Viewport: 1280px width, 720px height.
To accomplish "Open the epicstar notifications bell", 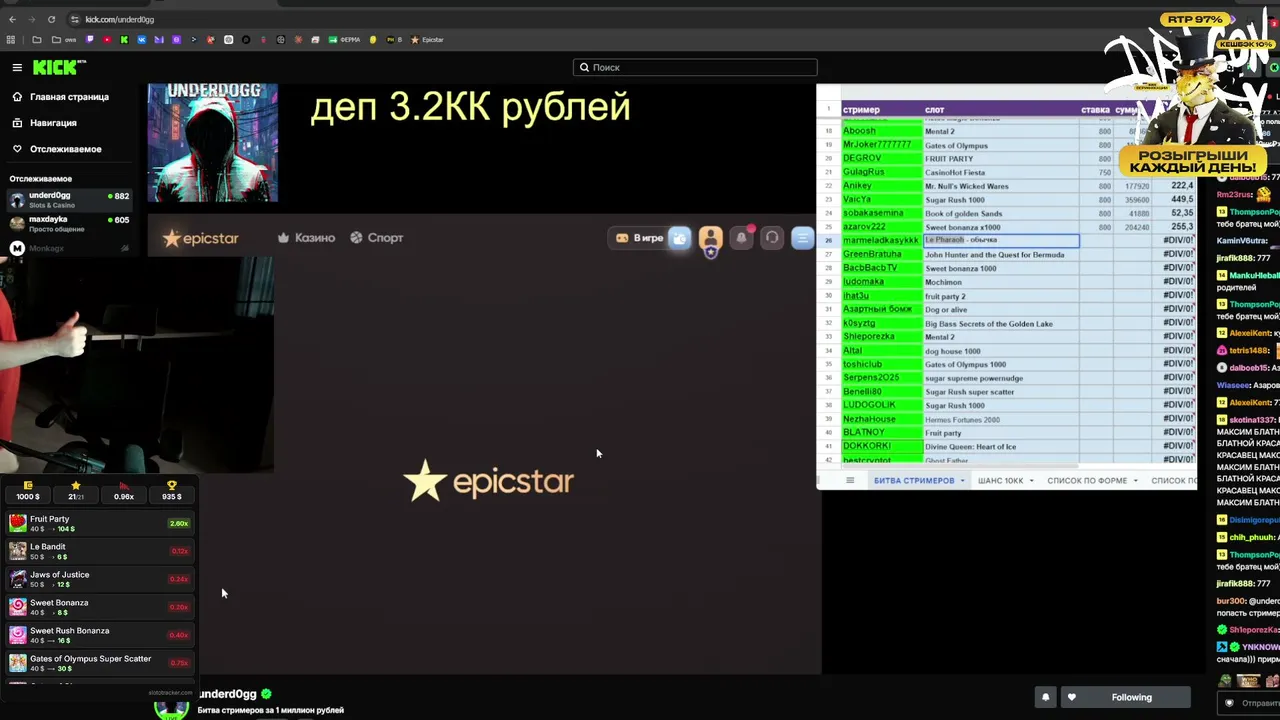I will point(742,238).
